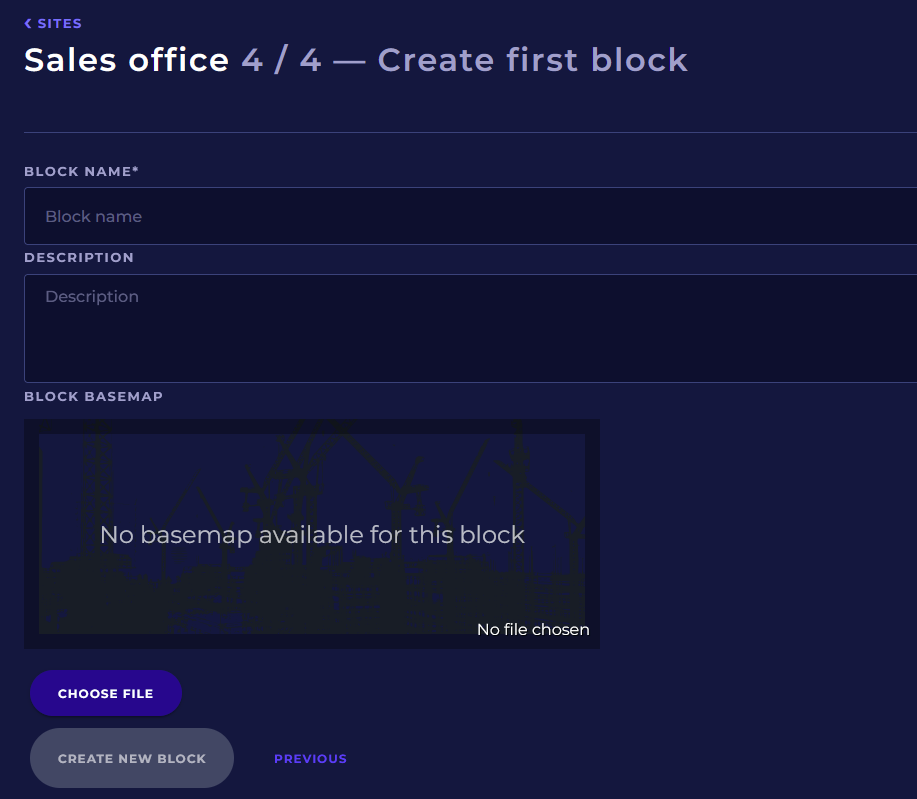Focus the Block name input field
The width and height of the screenshot is (917, 799).
(470, 216)
